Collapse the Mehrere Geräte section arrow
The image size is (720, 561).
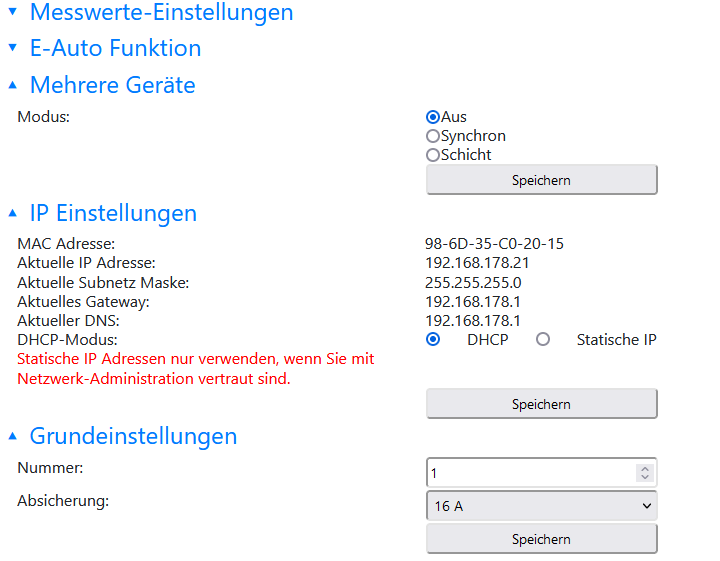point(13,86)
